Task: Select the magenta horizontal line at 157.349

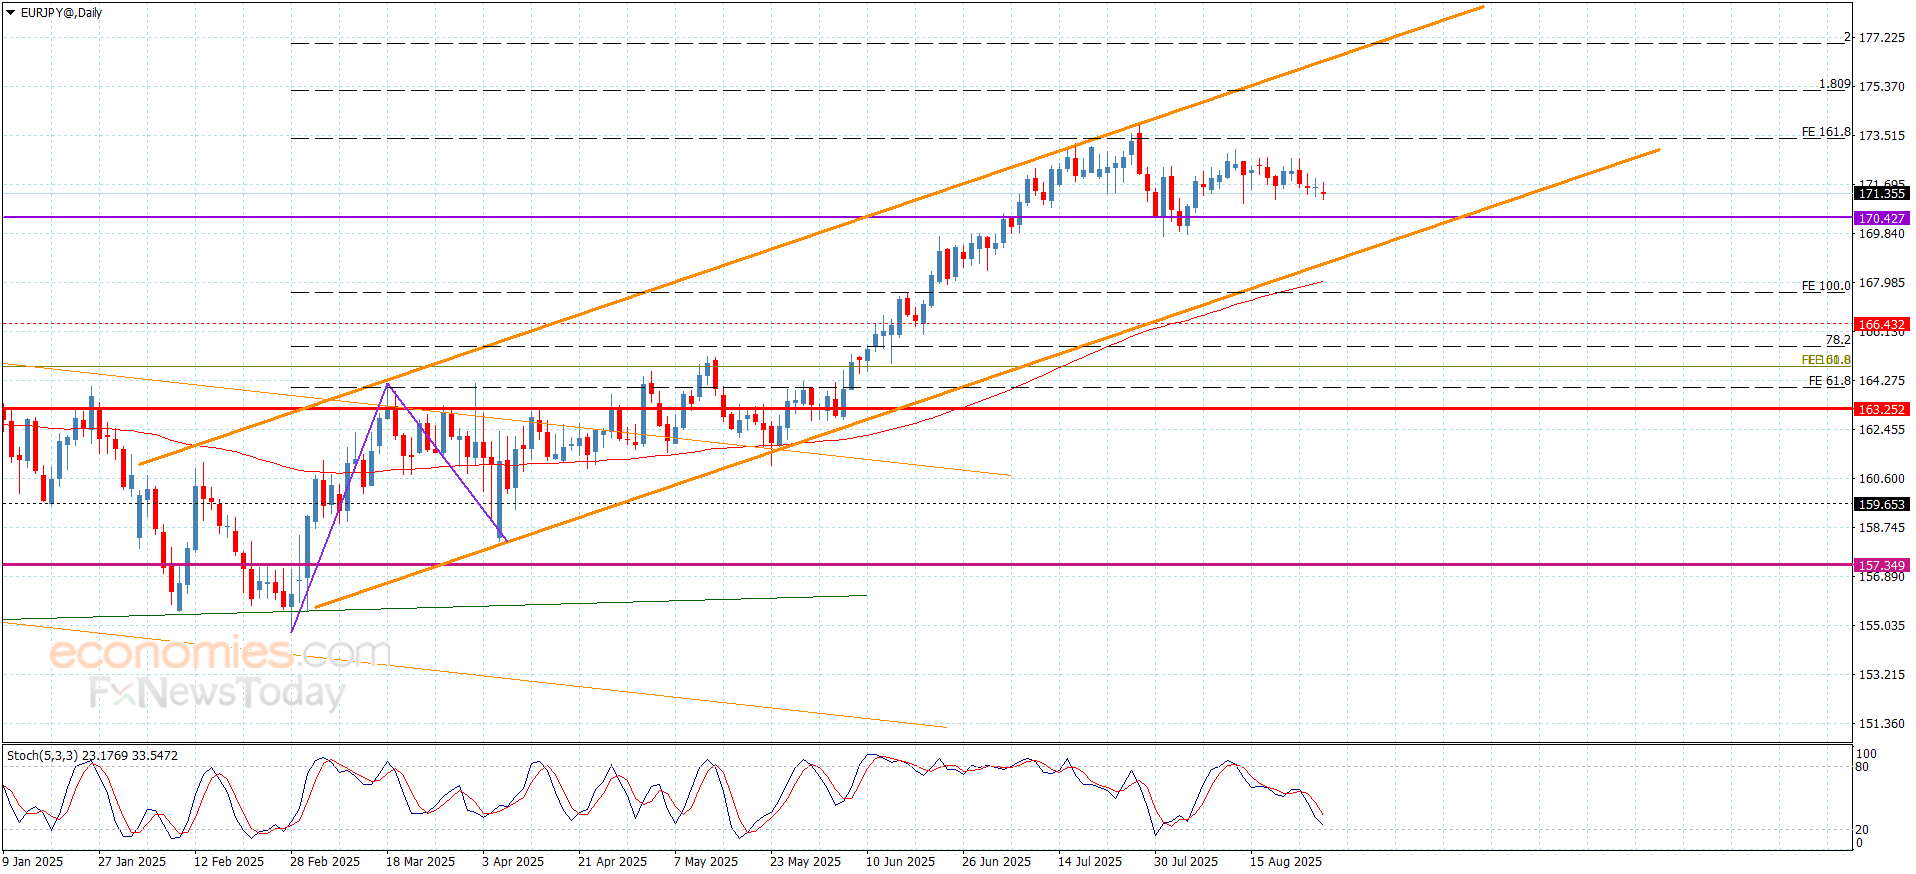Action: pos(927,564)
